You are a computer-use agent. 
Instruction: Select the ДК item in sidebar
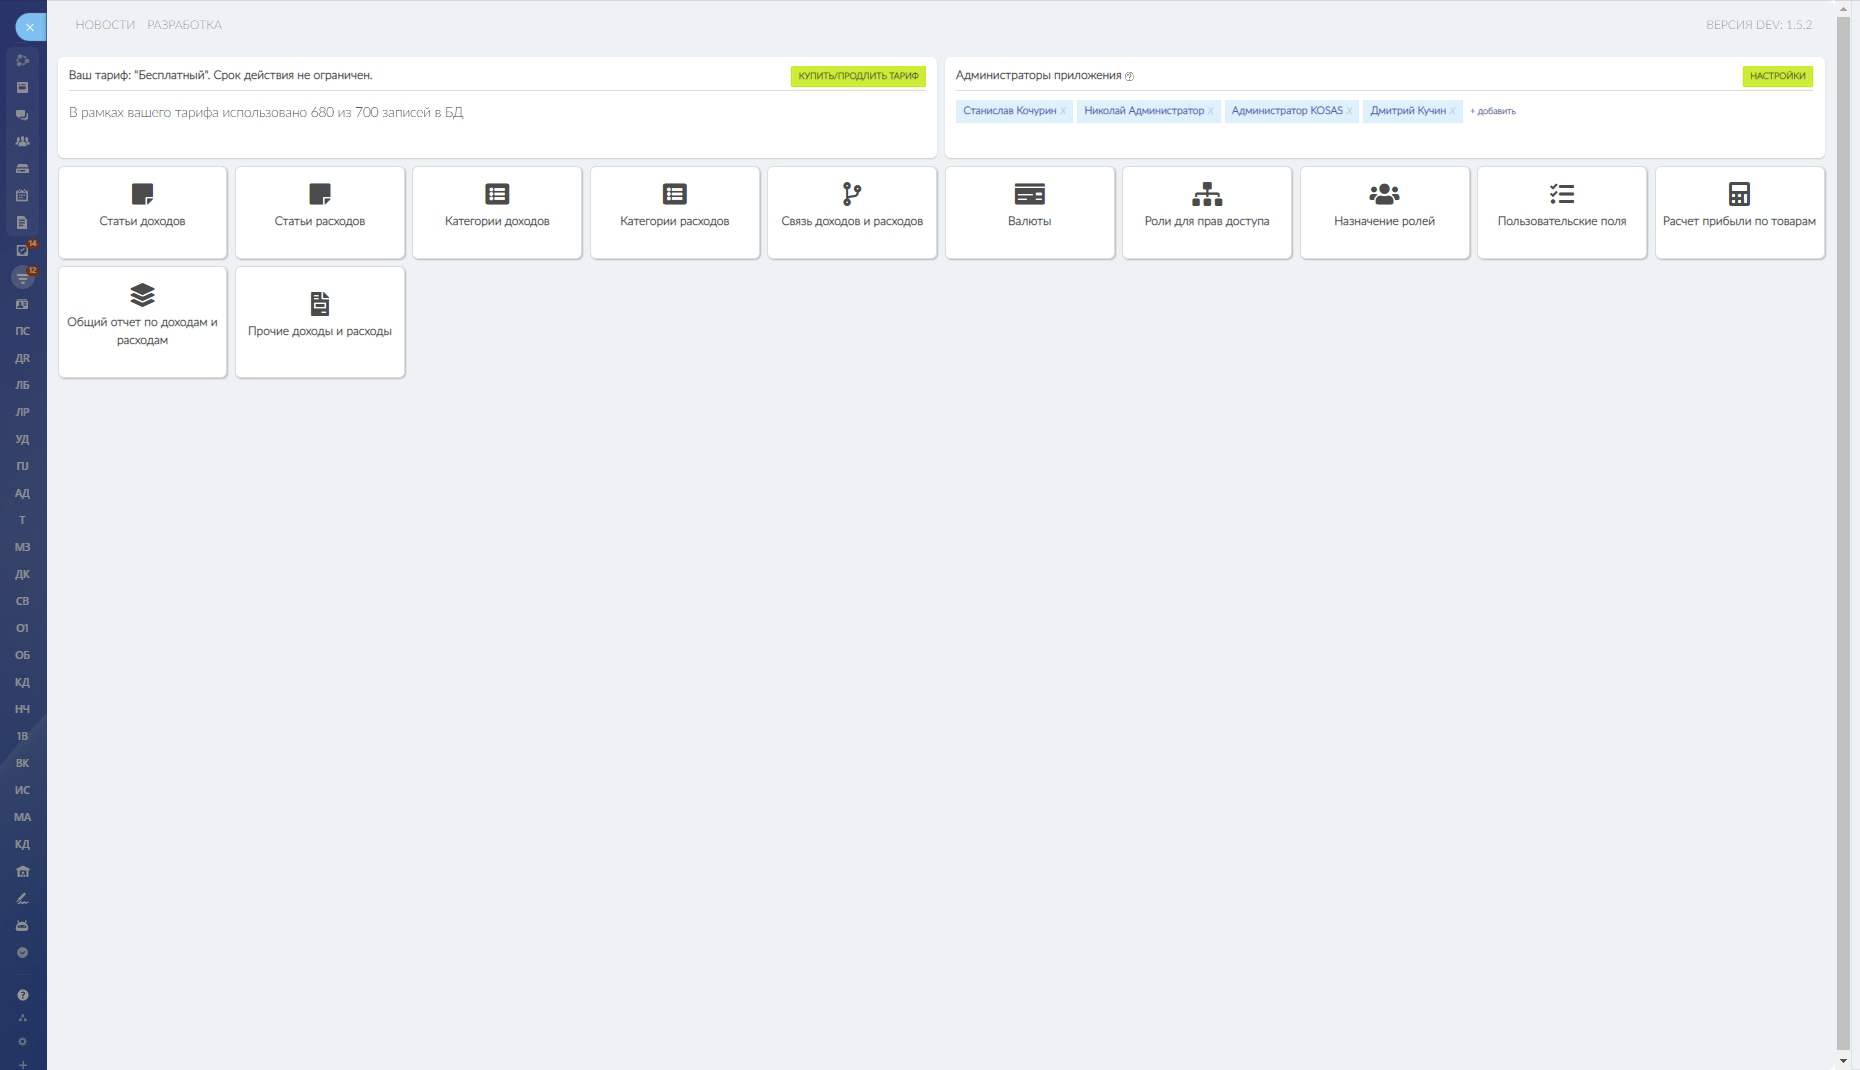click(22, 574)
